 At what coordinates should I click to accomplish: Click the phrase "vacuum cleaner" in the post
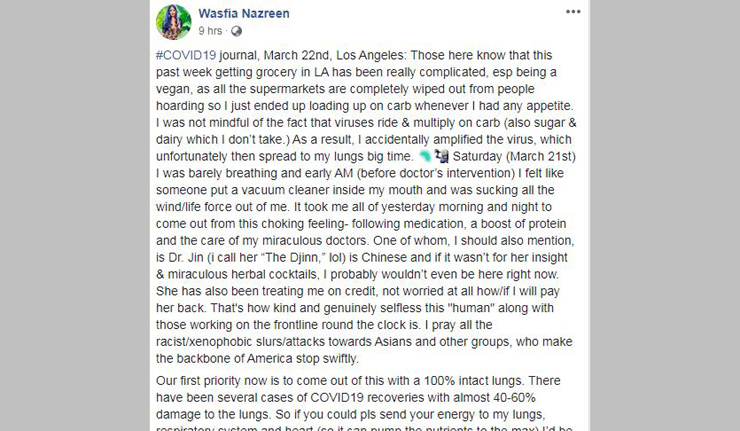(272, 192)
